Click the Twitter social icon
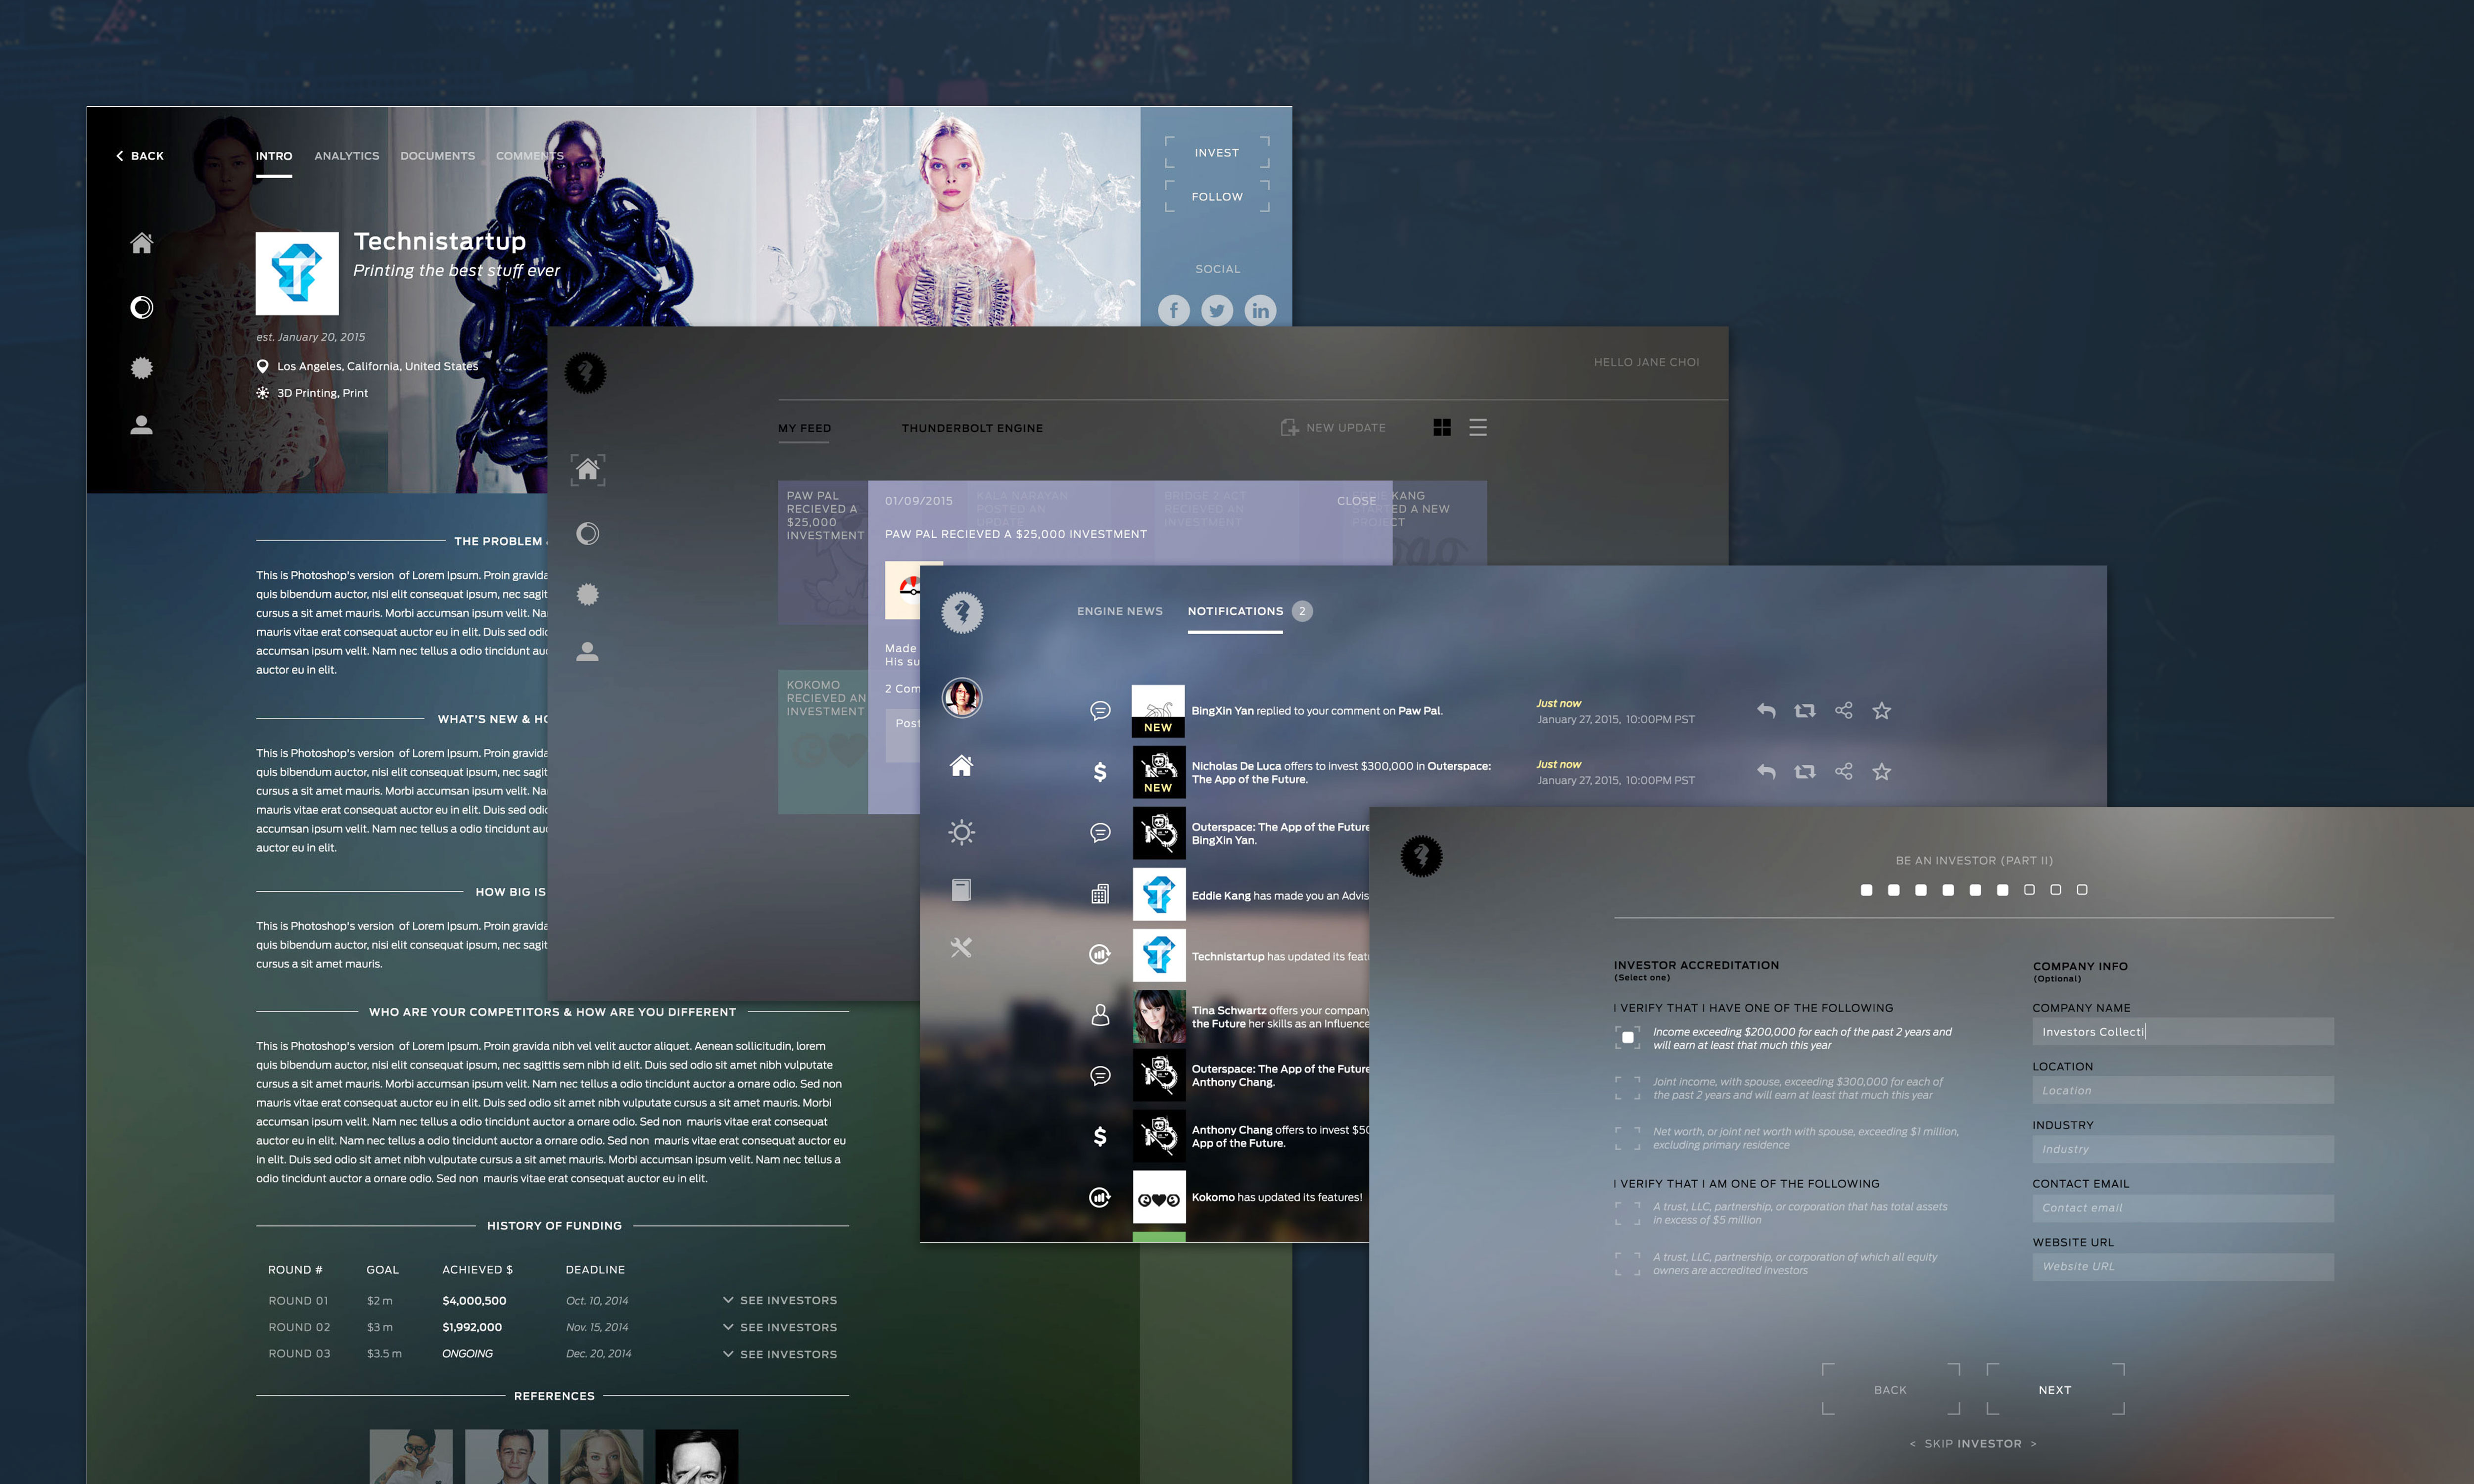 coord(1216,310)
